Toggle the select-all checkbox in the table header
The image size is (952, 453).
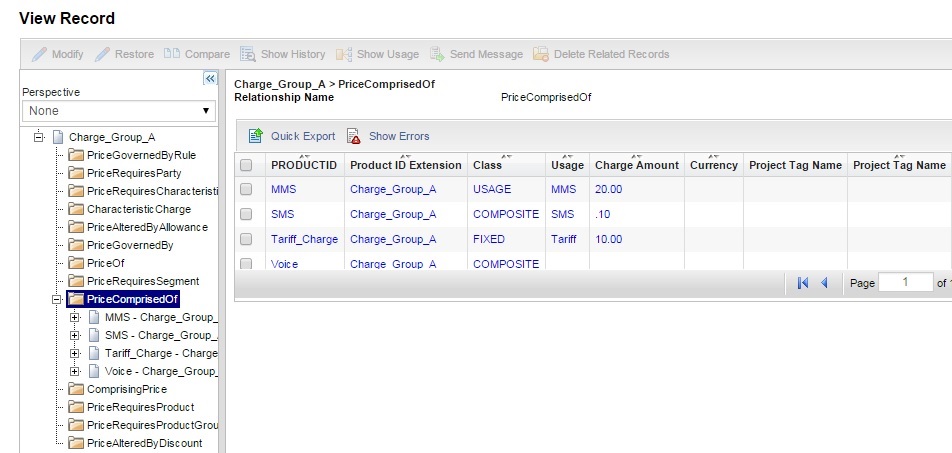246,165
